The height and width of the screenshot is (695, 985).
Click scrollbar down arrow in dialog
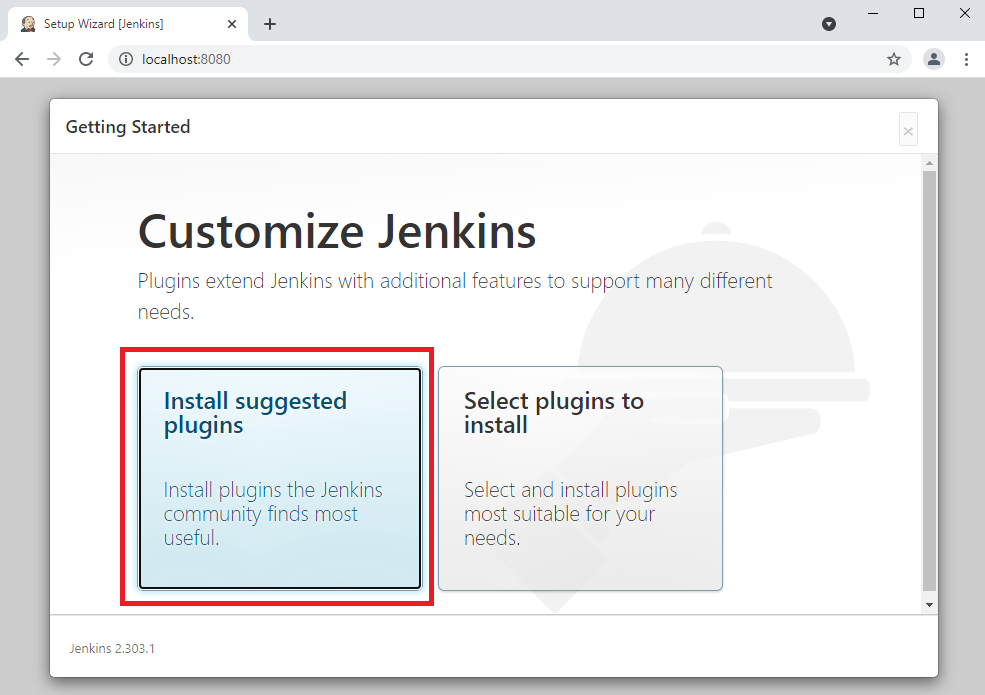[929, 605]
